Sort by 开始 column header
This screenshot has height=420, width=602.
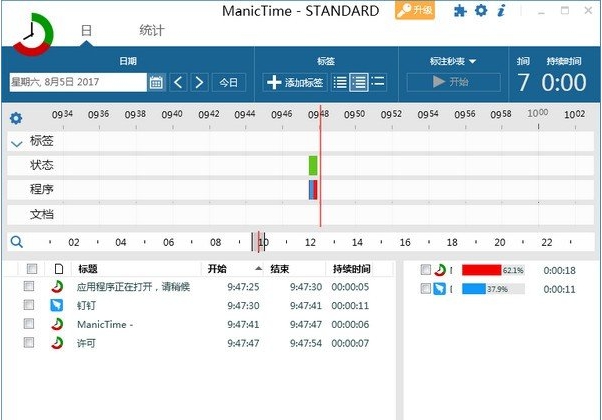pyautogui.click(x=217, y=269)
